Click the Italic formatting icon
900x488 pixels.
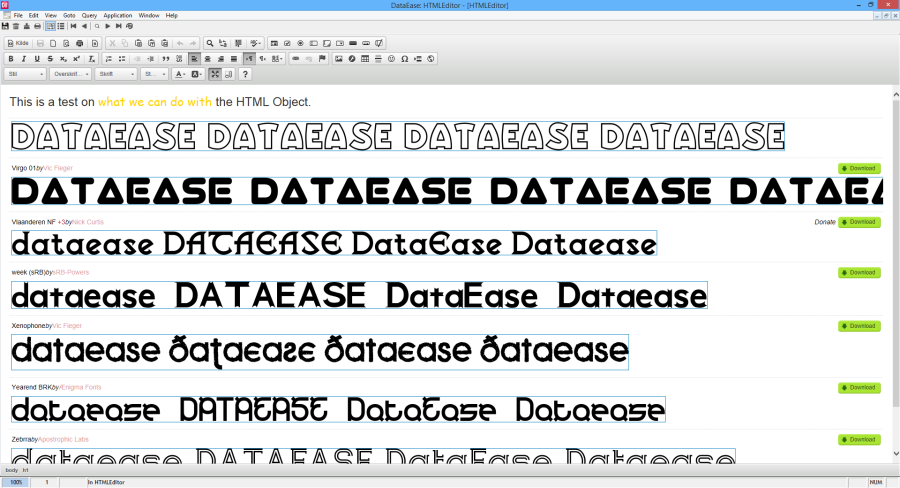tap(24, 59)
